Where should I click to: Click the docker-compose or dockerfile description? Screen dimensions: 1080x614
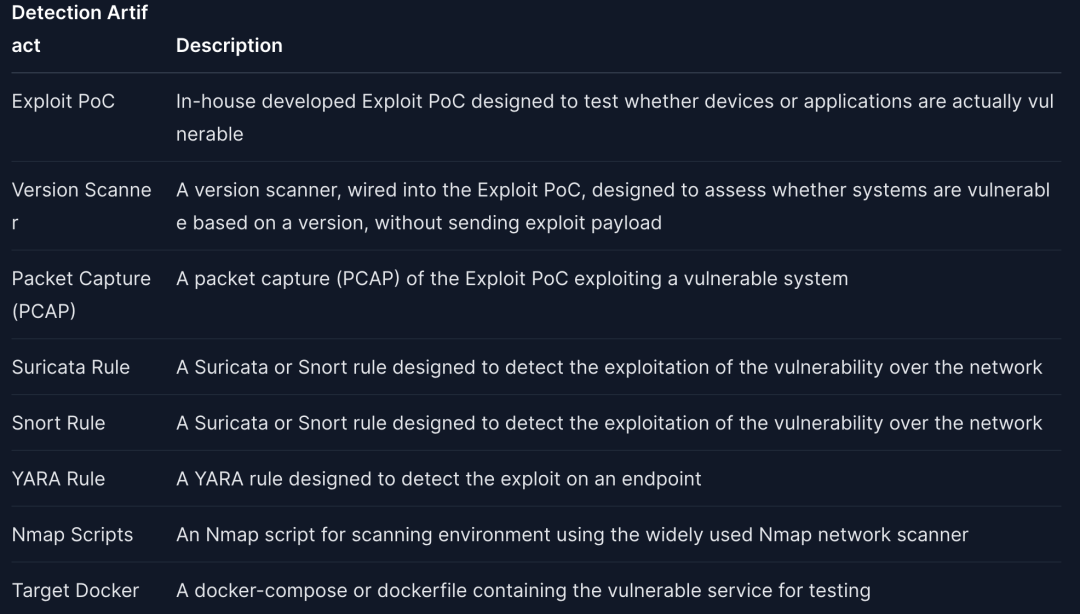pyautogui.click(x=523, y=591)
